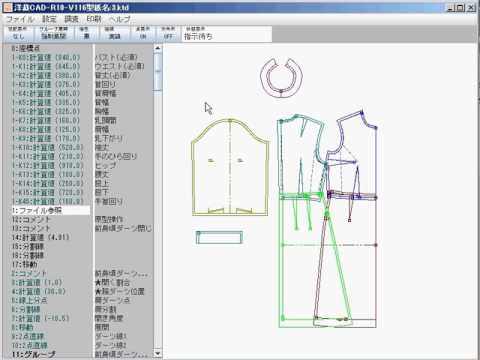Select the 1-K11 計算値 (210.0) row

[48, 157]
